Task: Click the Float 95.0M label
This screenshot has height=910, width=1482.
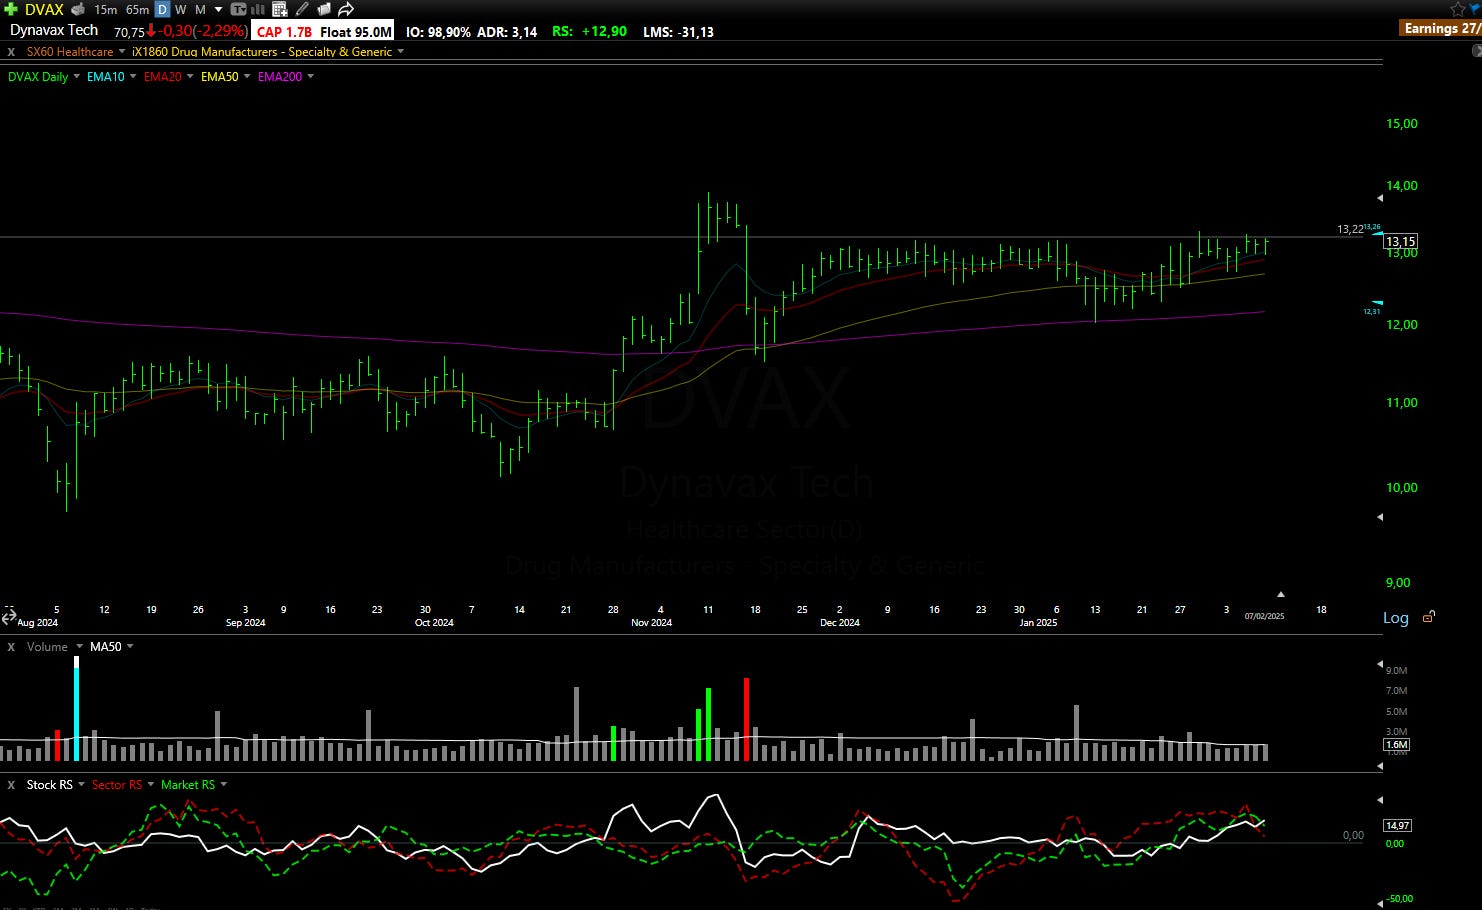Action: (x=355, y=32)
